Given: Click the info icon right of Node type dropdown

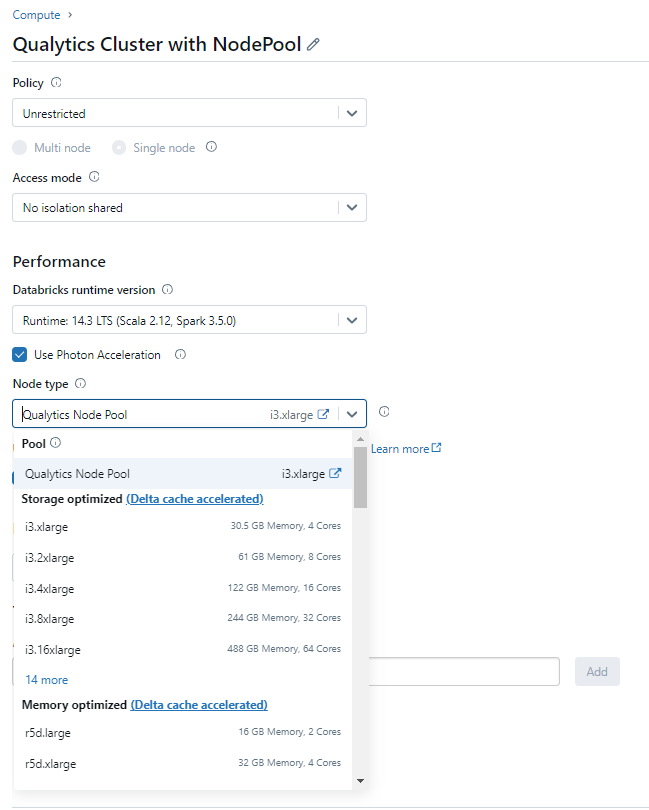Looking at the screenshot, I should (383, 412).
